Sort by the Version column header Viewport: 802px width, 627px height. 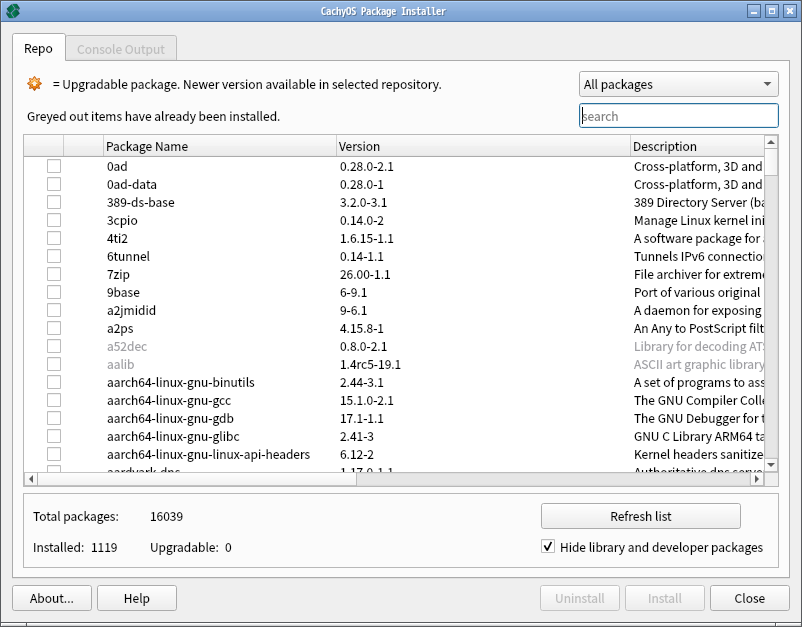pos(483,146)
